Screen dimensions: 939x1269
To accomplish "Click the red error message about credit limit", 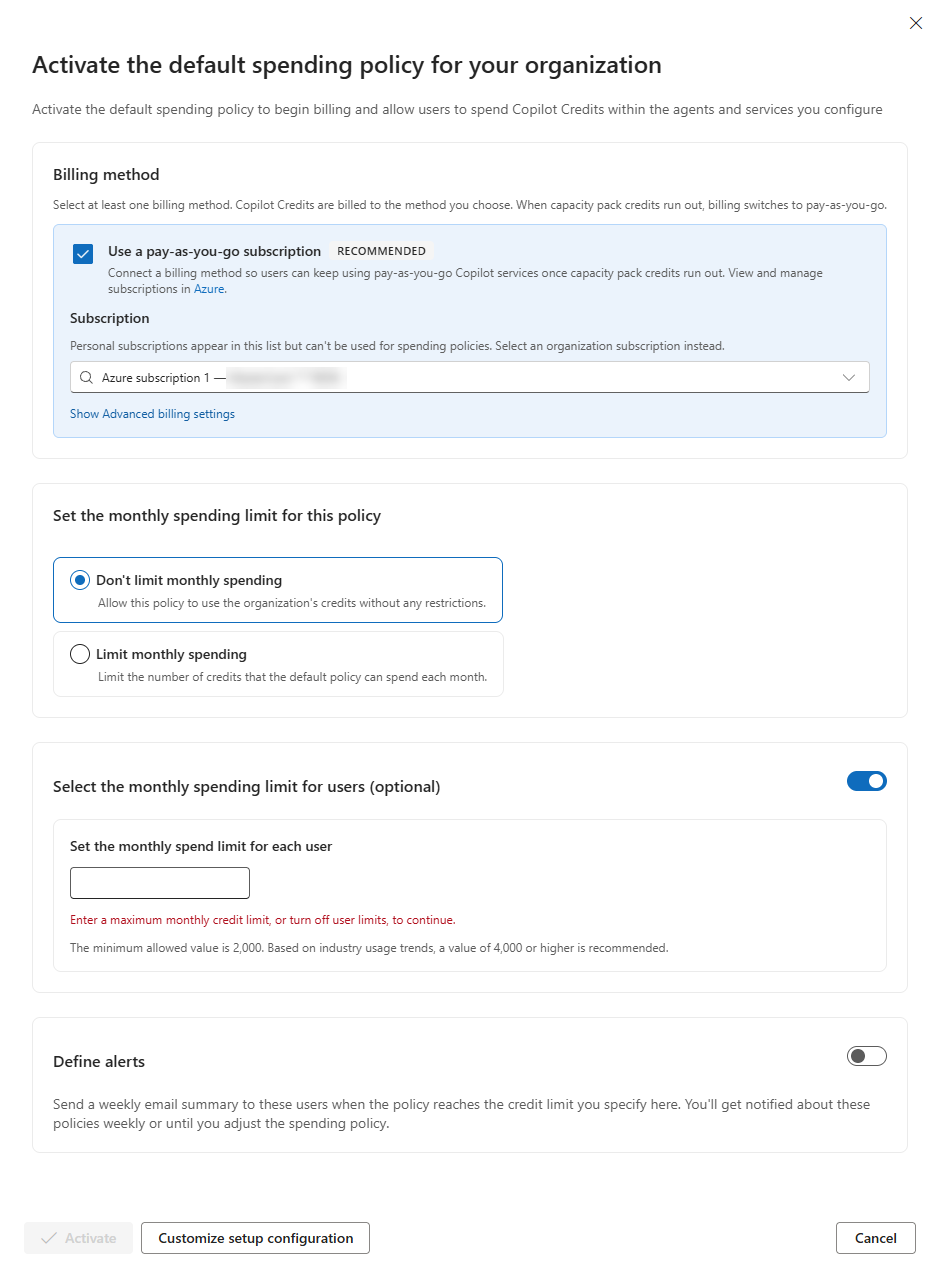I will 262,920.
